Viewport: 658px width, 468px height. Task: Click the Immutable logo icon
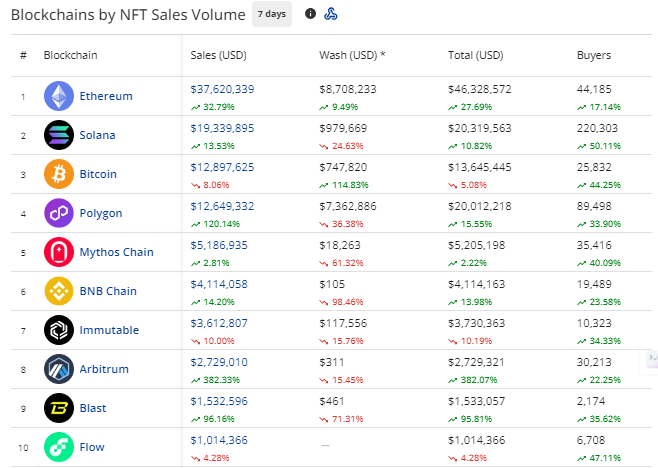59,330
